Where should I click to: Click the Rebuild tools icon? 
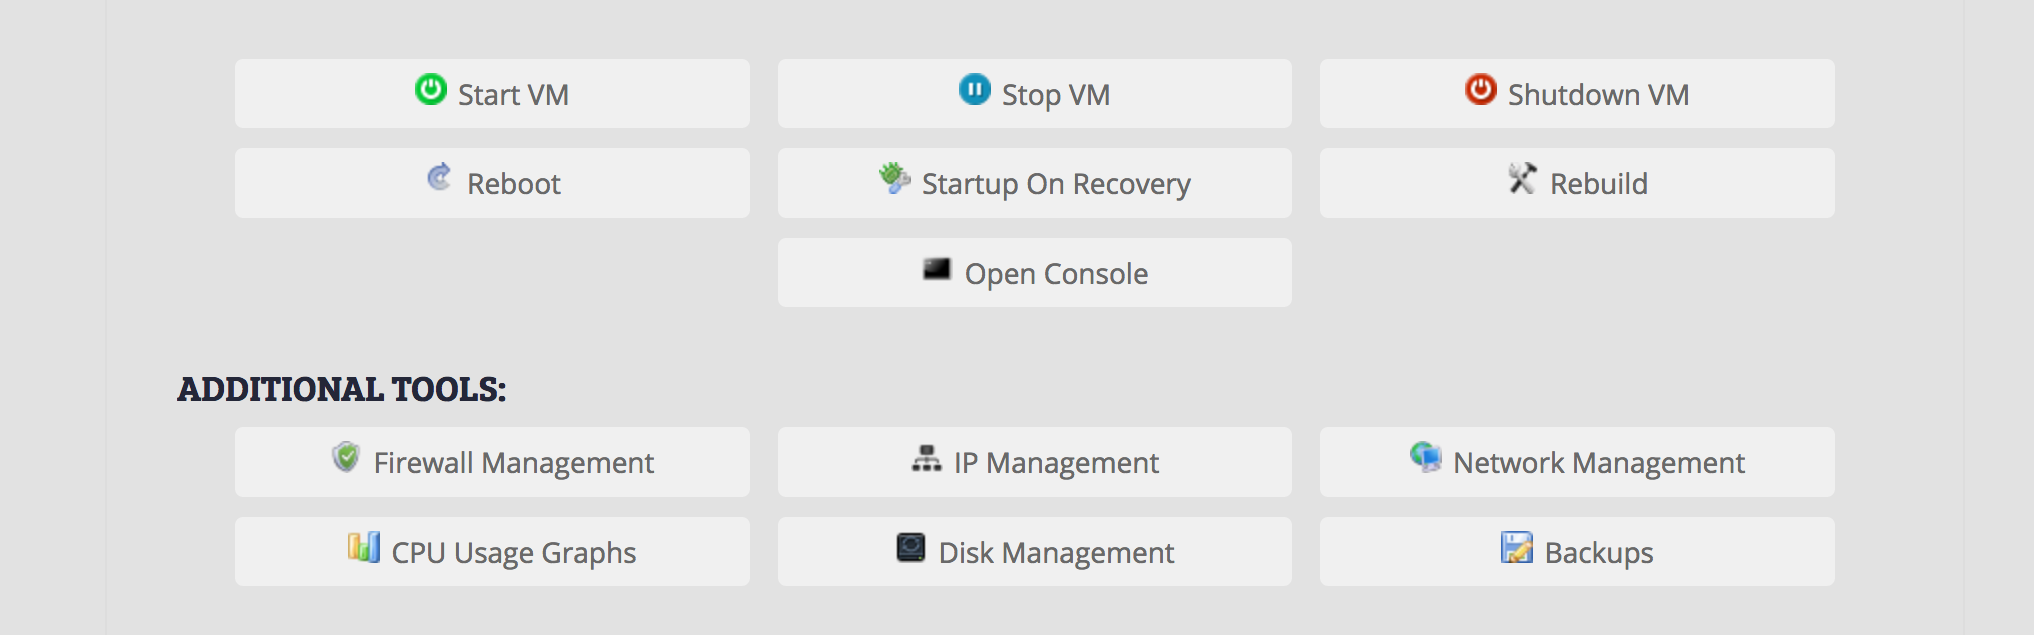[x=1522, y=178]
